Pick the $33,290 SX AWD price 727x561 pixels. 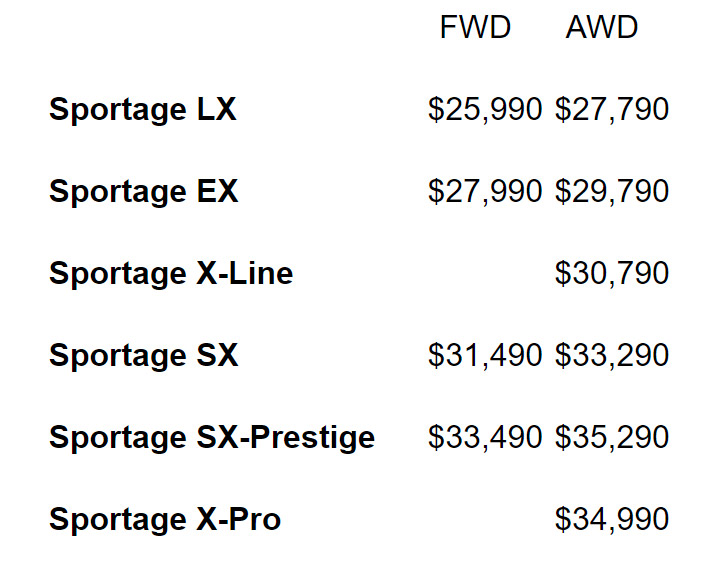click(612, 355)
